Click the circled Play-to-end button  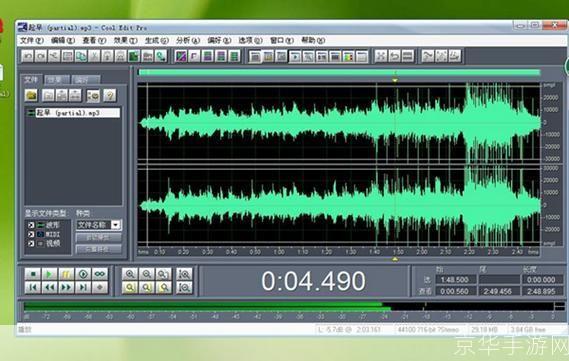(83, 274)
